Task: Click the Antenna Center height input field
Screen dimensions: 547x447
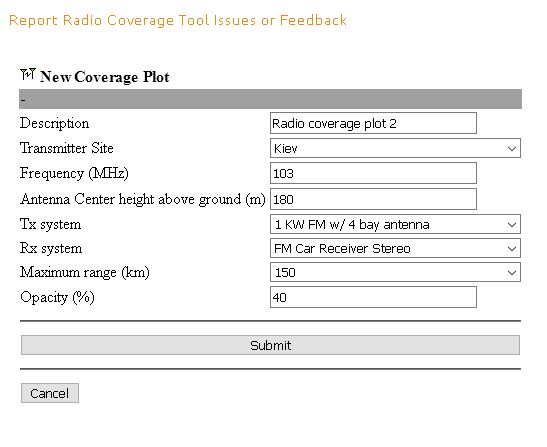Action: pyautogui.click(x=373, y=199)
